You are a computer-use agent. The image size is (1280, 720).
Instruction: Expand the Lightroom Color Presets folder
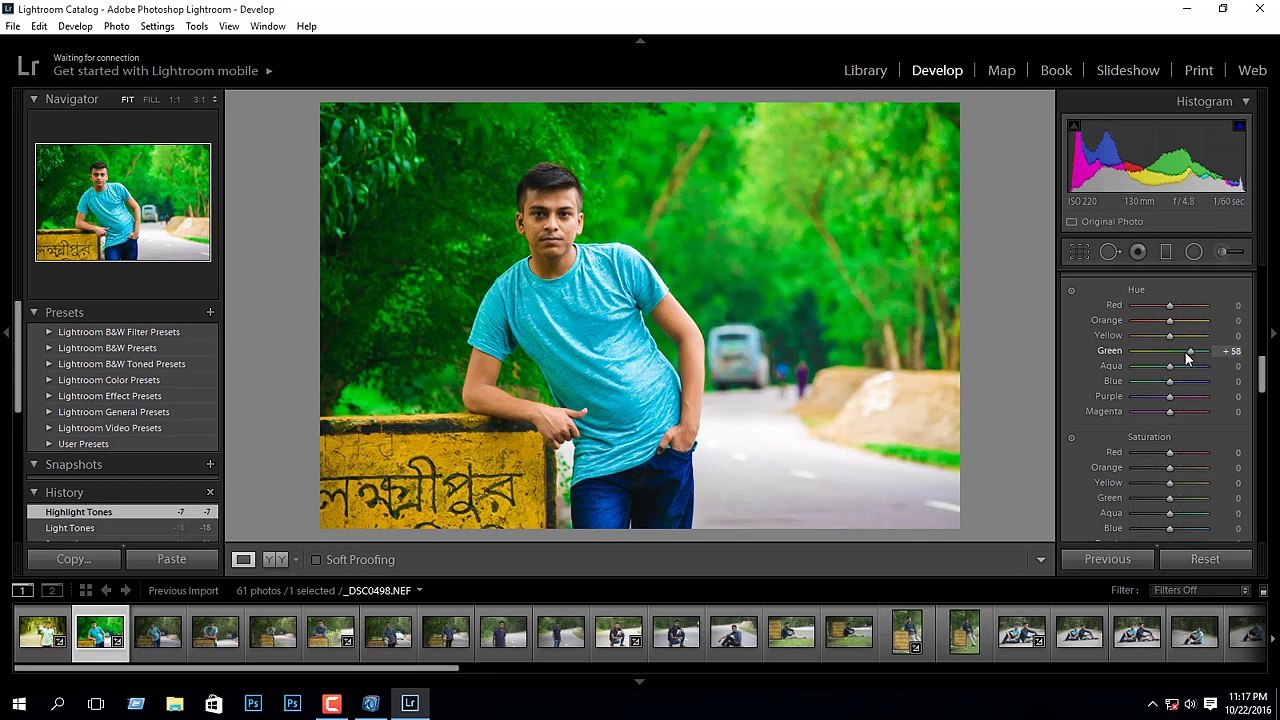click(x=49, y=380)
